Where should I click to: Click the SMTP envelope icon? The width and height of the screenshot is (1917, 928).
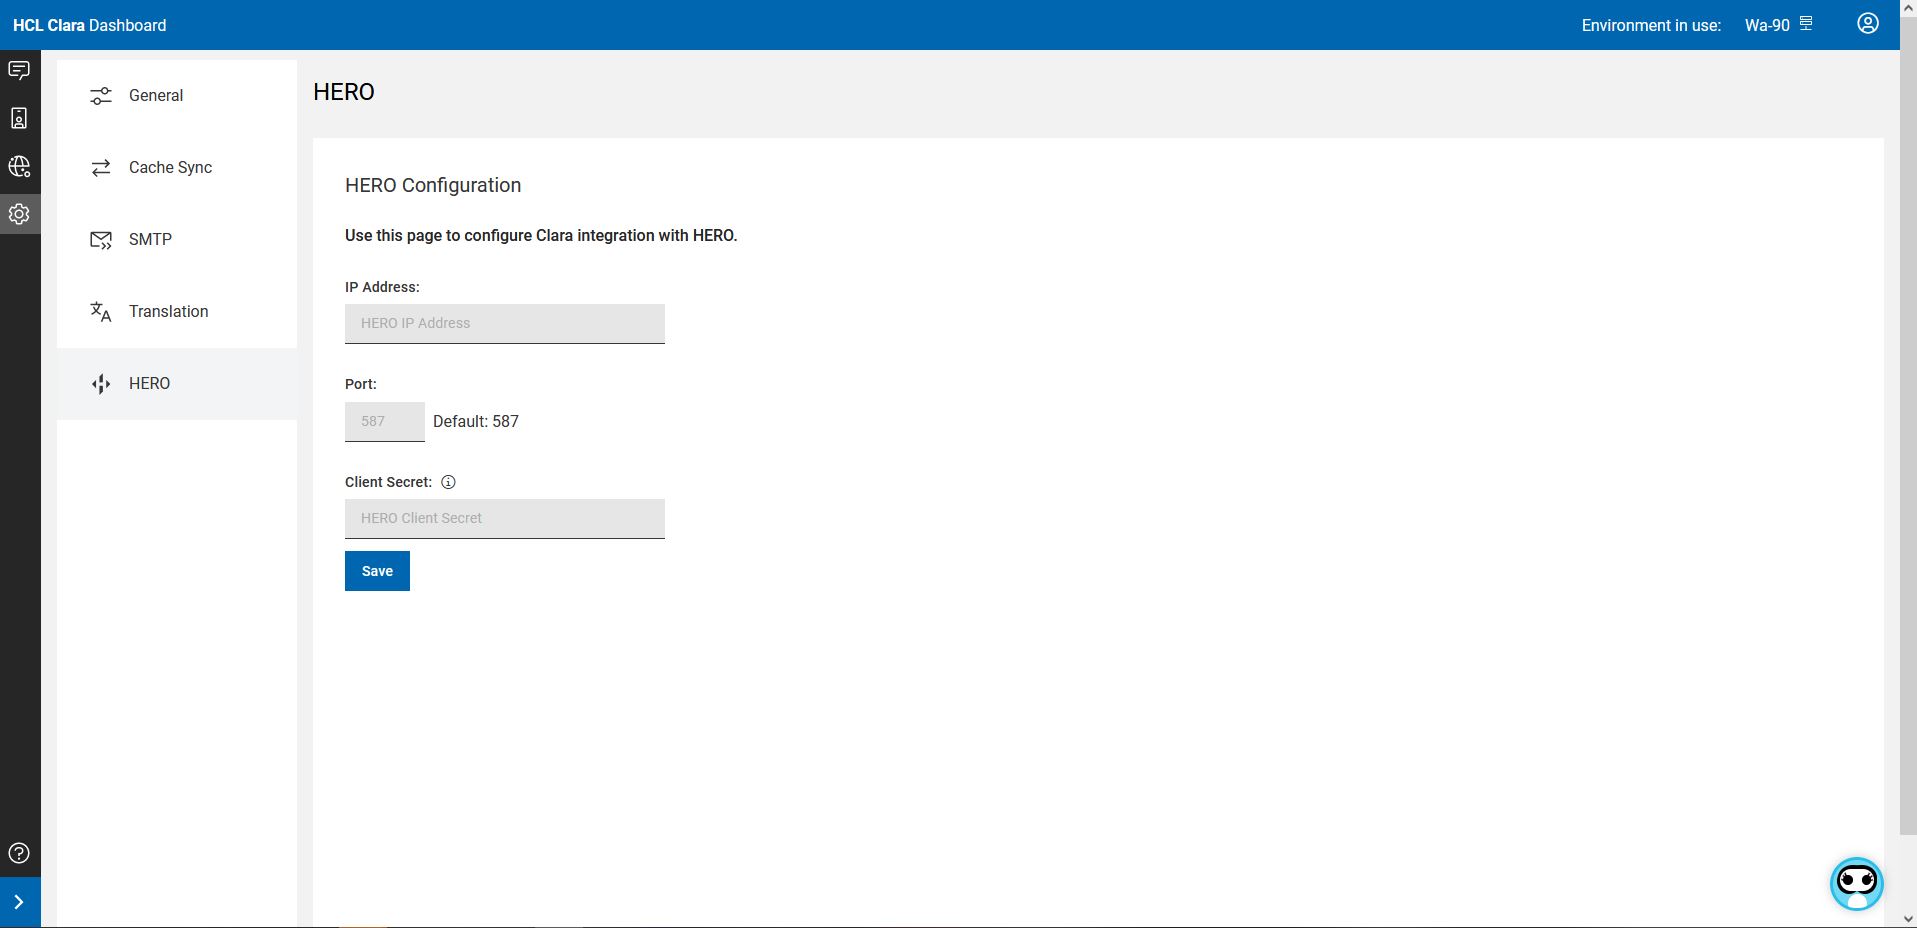101,240
